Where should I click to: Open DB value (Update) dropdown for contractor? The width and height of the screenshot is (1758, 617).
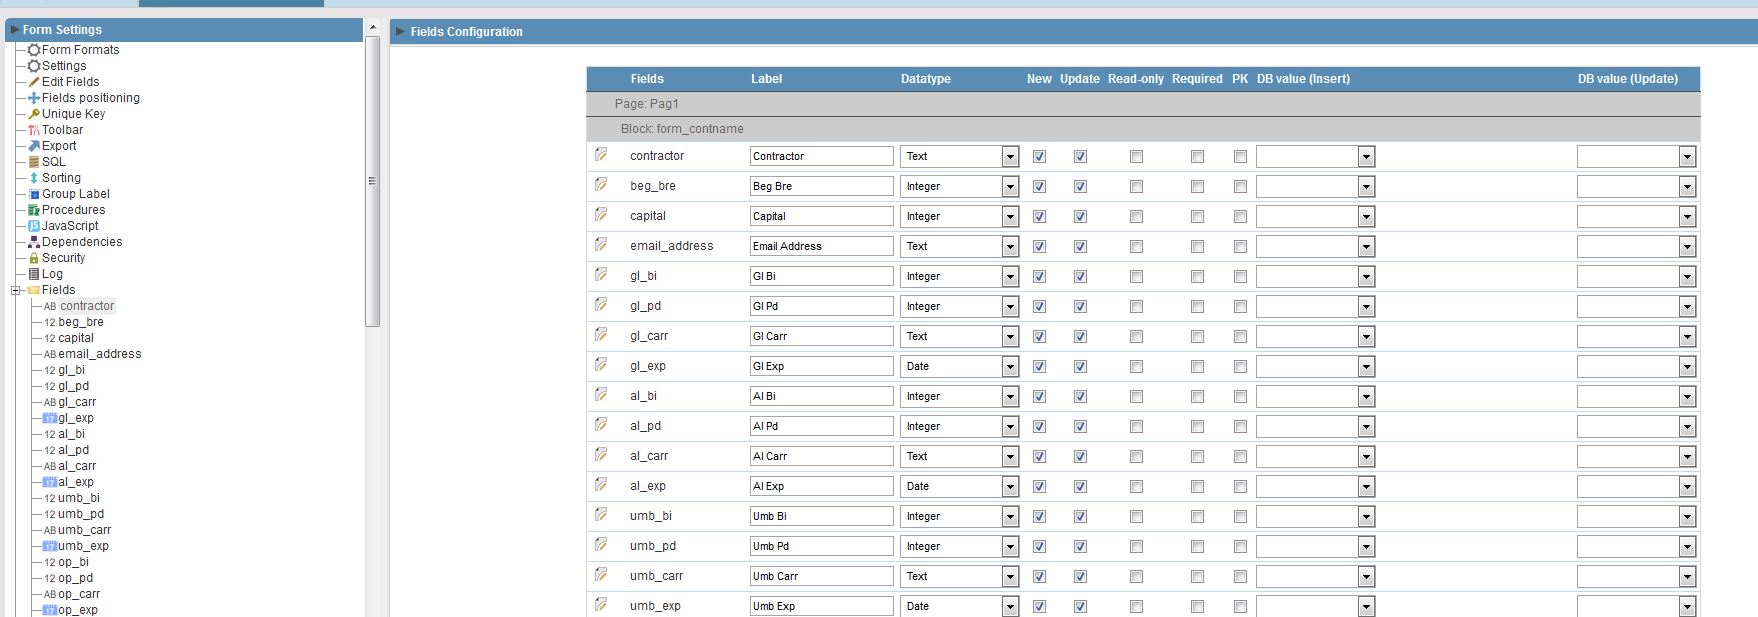click(x=1636, y=157)
